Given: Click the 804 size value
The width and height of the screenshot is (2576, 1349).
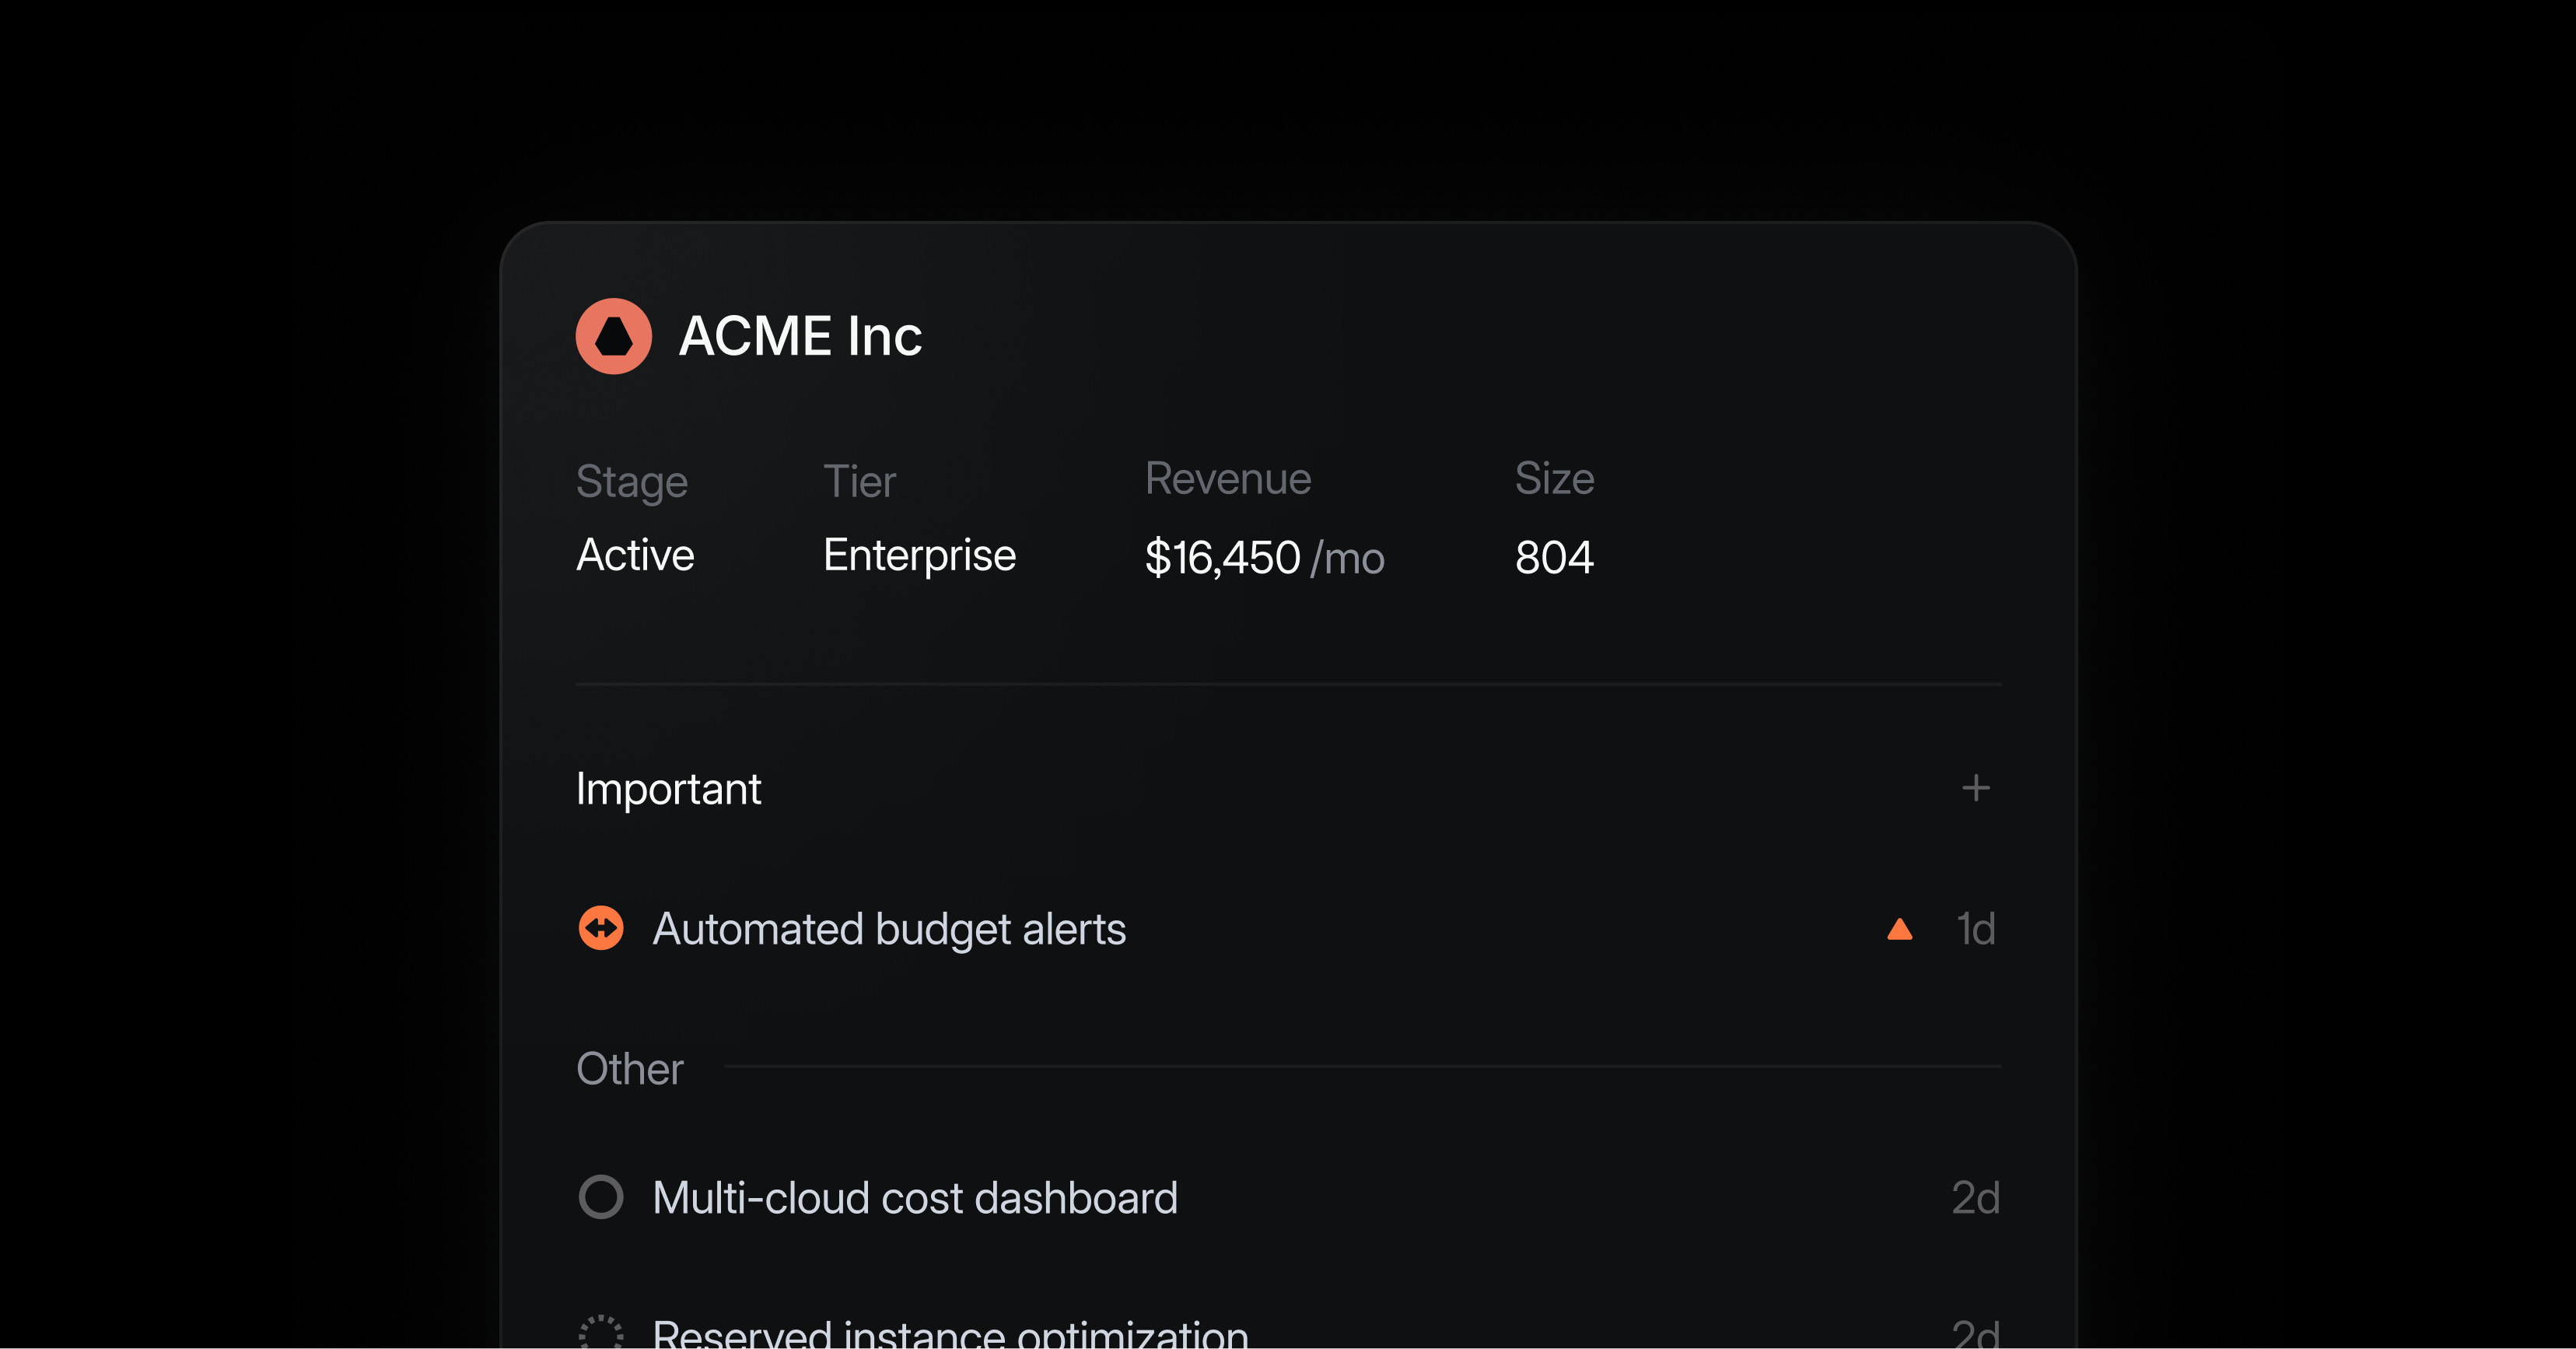Looking at the screenshot, I should [1554, 558].
